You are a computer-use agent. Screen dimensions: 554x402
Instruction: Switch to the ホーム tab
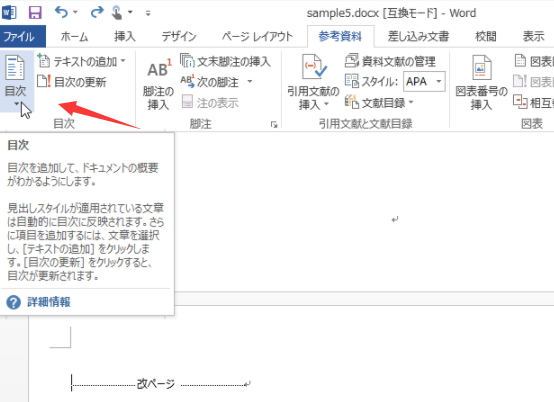point(74,36)
